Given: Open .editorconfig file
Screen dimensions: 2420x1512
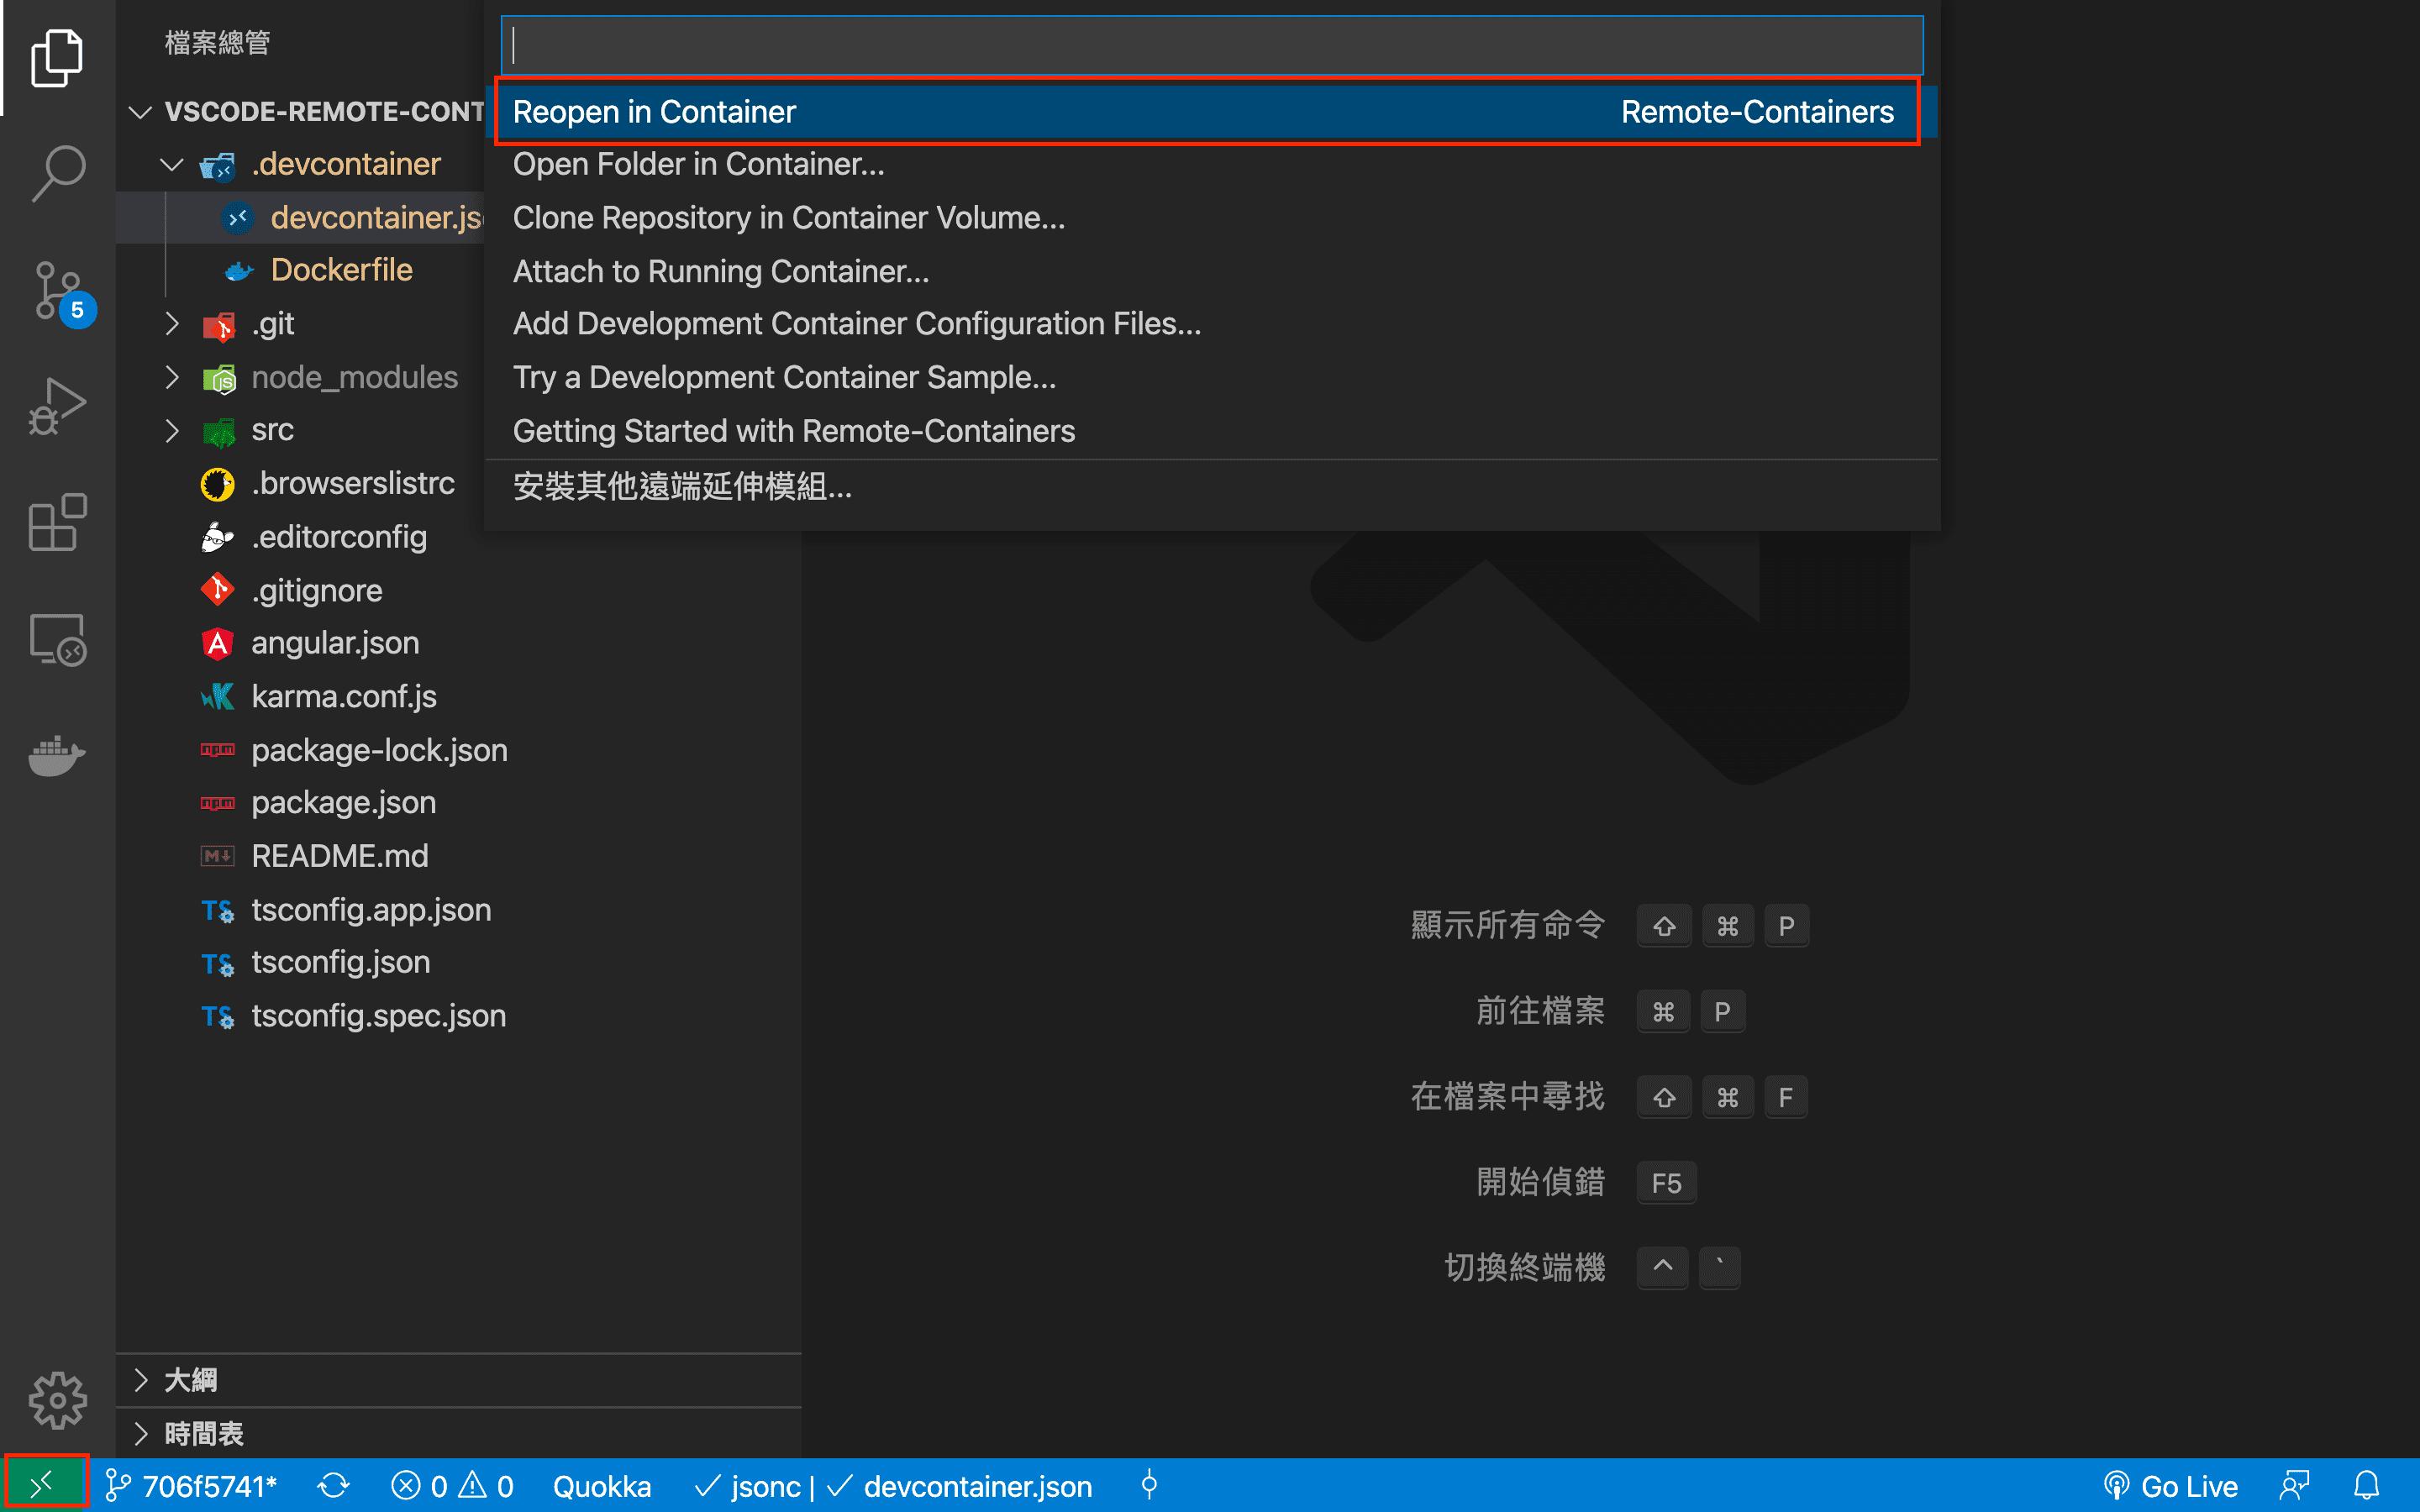Looking at the screenshot, I should (x=458, y=537).
